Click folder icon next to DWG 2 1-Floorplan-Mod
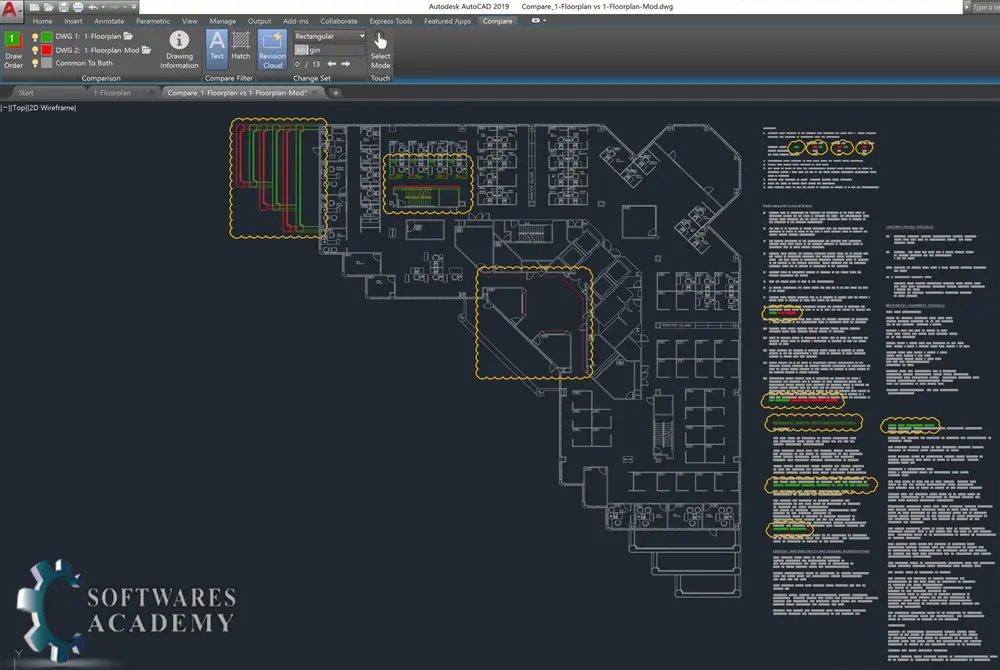The image size is (1000, 670). 147,50
